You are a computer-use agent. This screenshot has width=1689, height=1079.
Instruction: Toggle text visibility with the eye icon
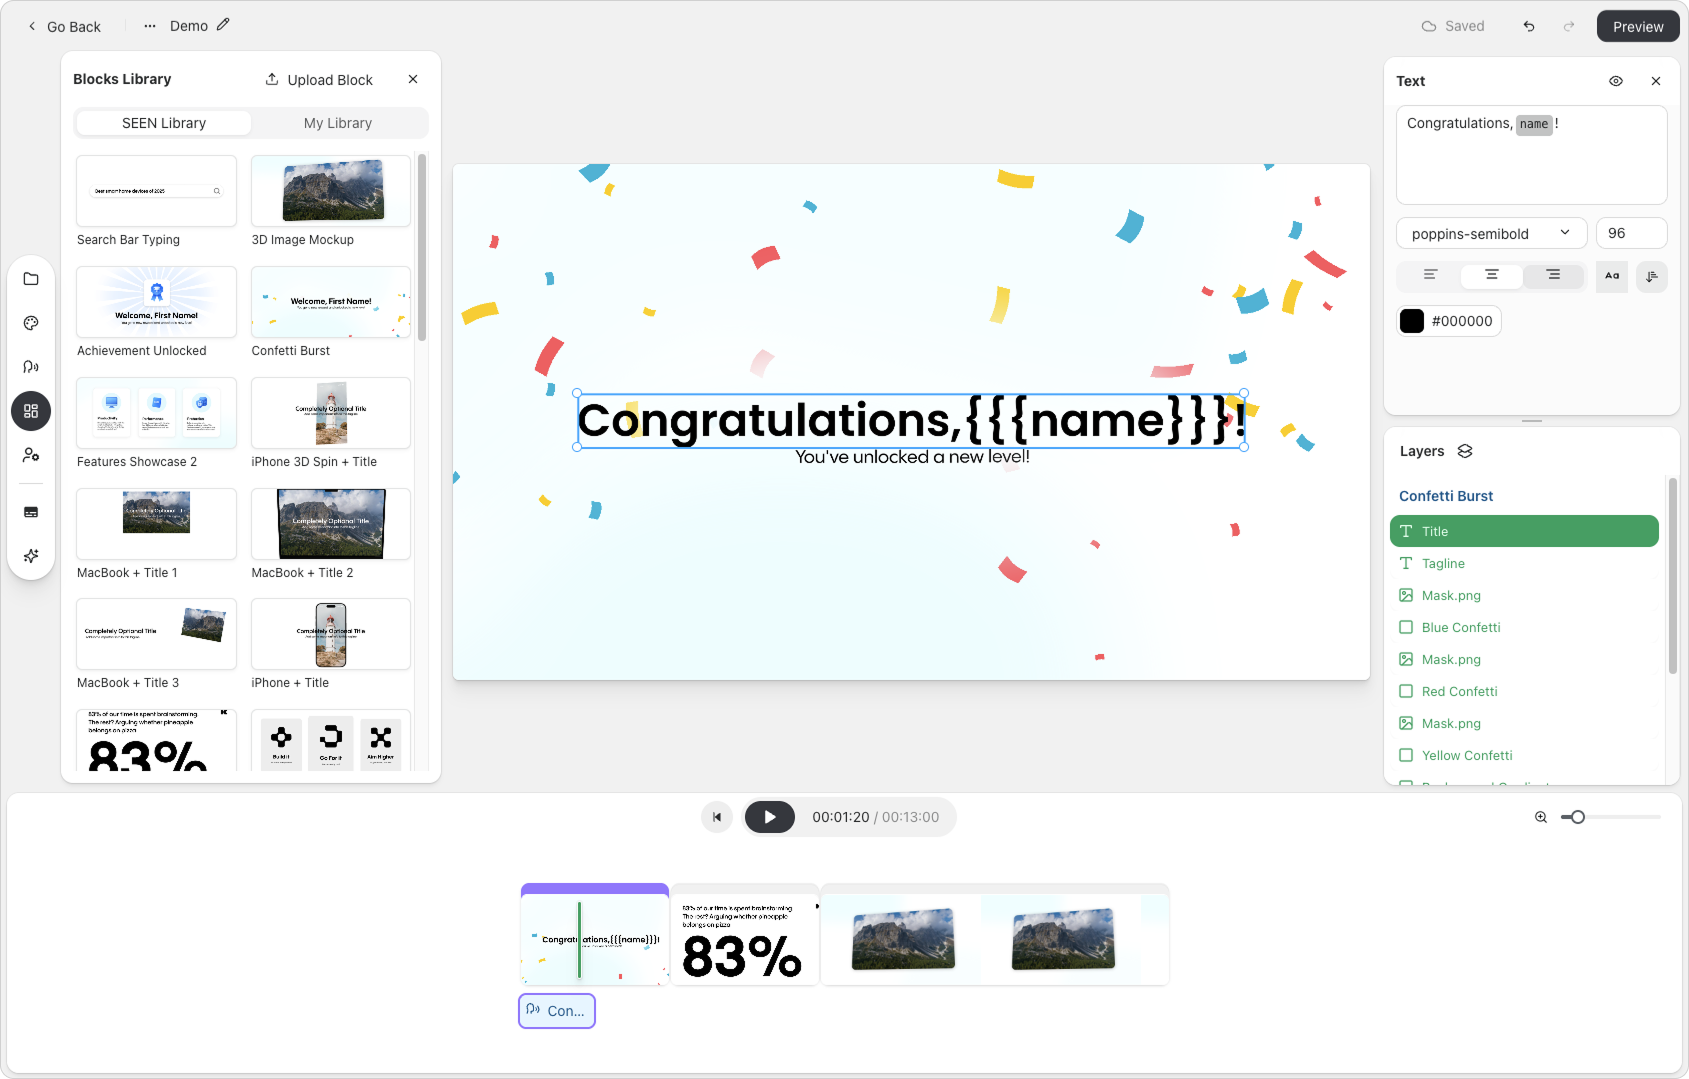[x=1616, y=81]
